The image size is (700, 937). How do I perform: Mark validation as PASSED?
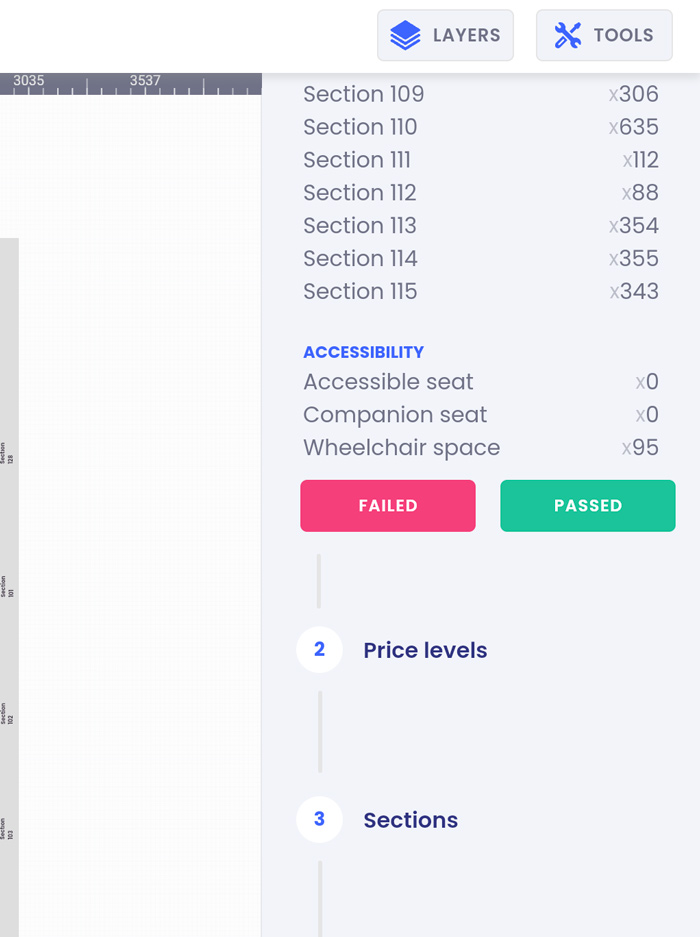pos(588,506)
